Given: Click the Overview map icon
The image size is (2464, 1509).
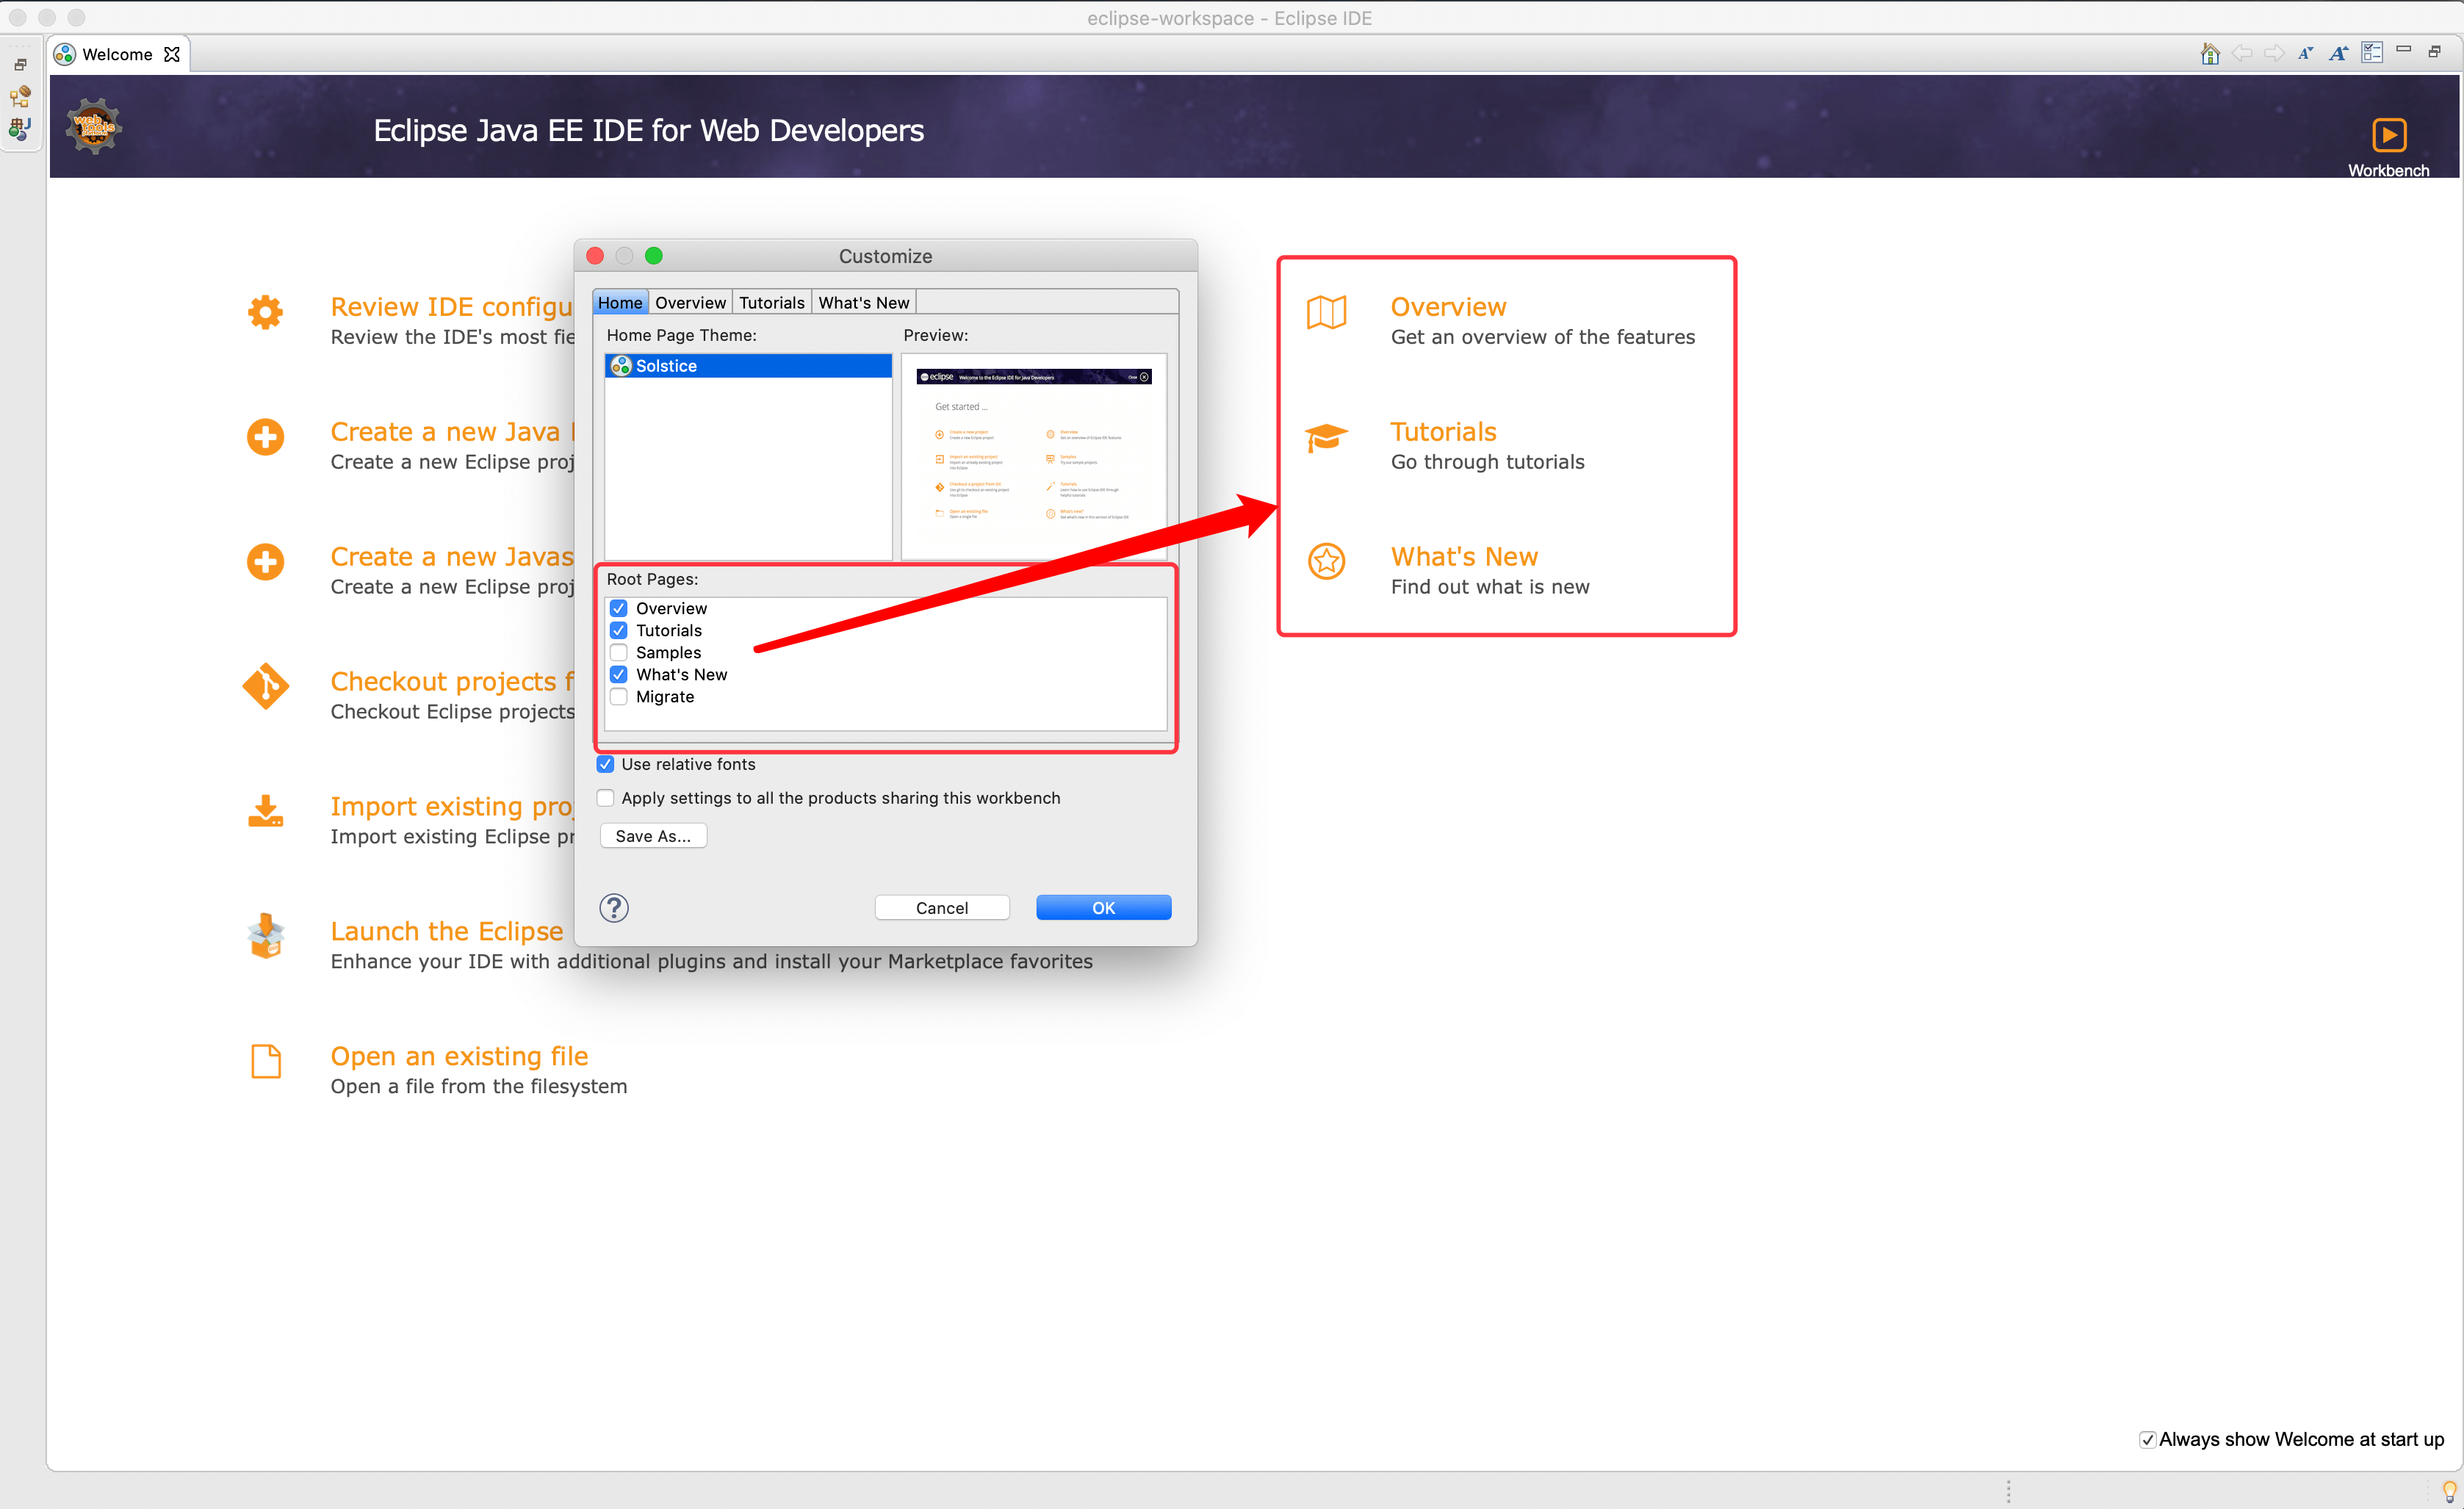Looking at the screenshot, I should 1326,313.
